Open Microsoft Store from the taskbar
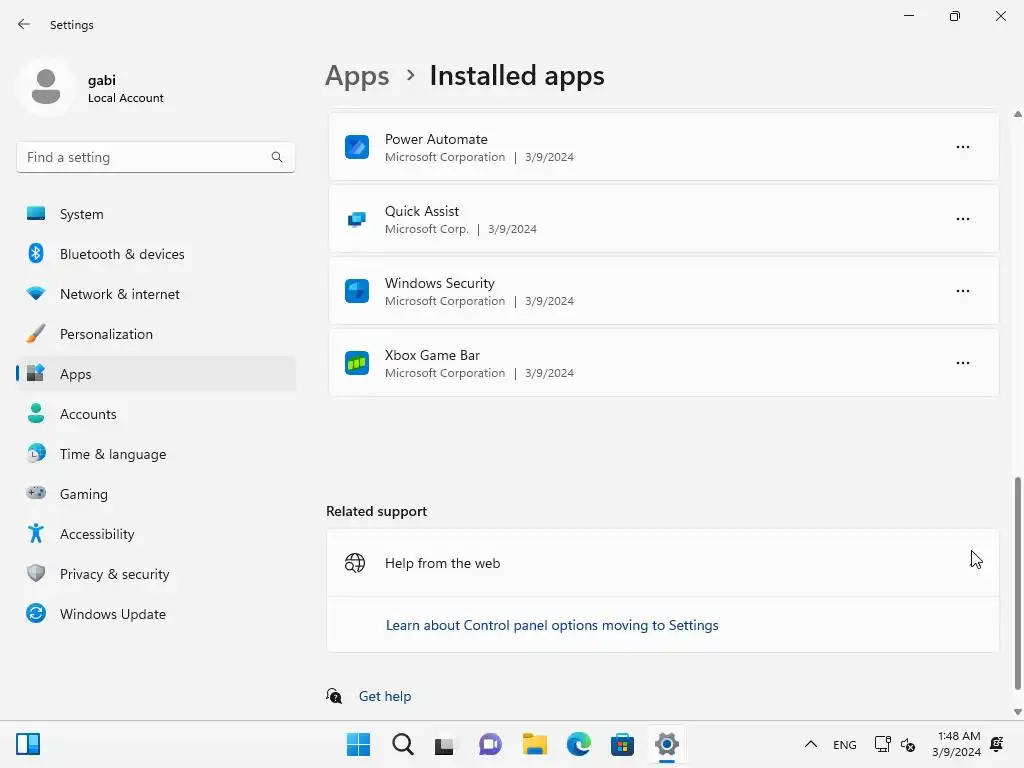 [622, 744]
